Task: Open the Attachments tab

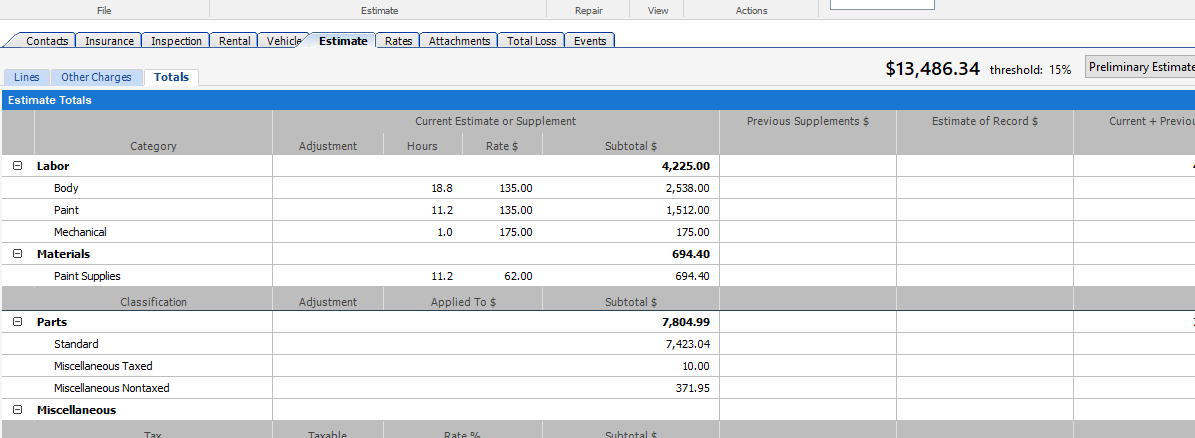Action: [x=459, y=41]
